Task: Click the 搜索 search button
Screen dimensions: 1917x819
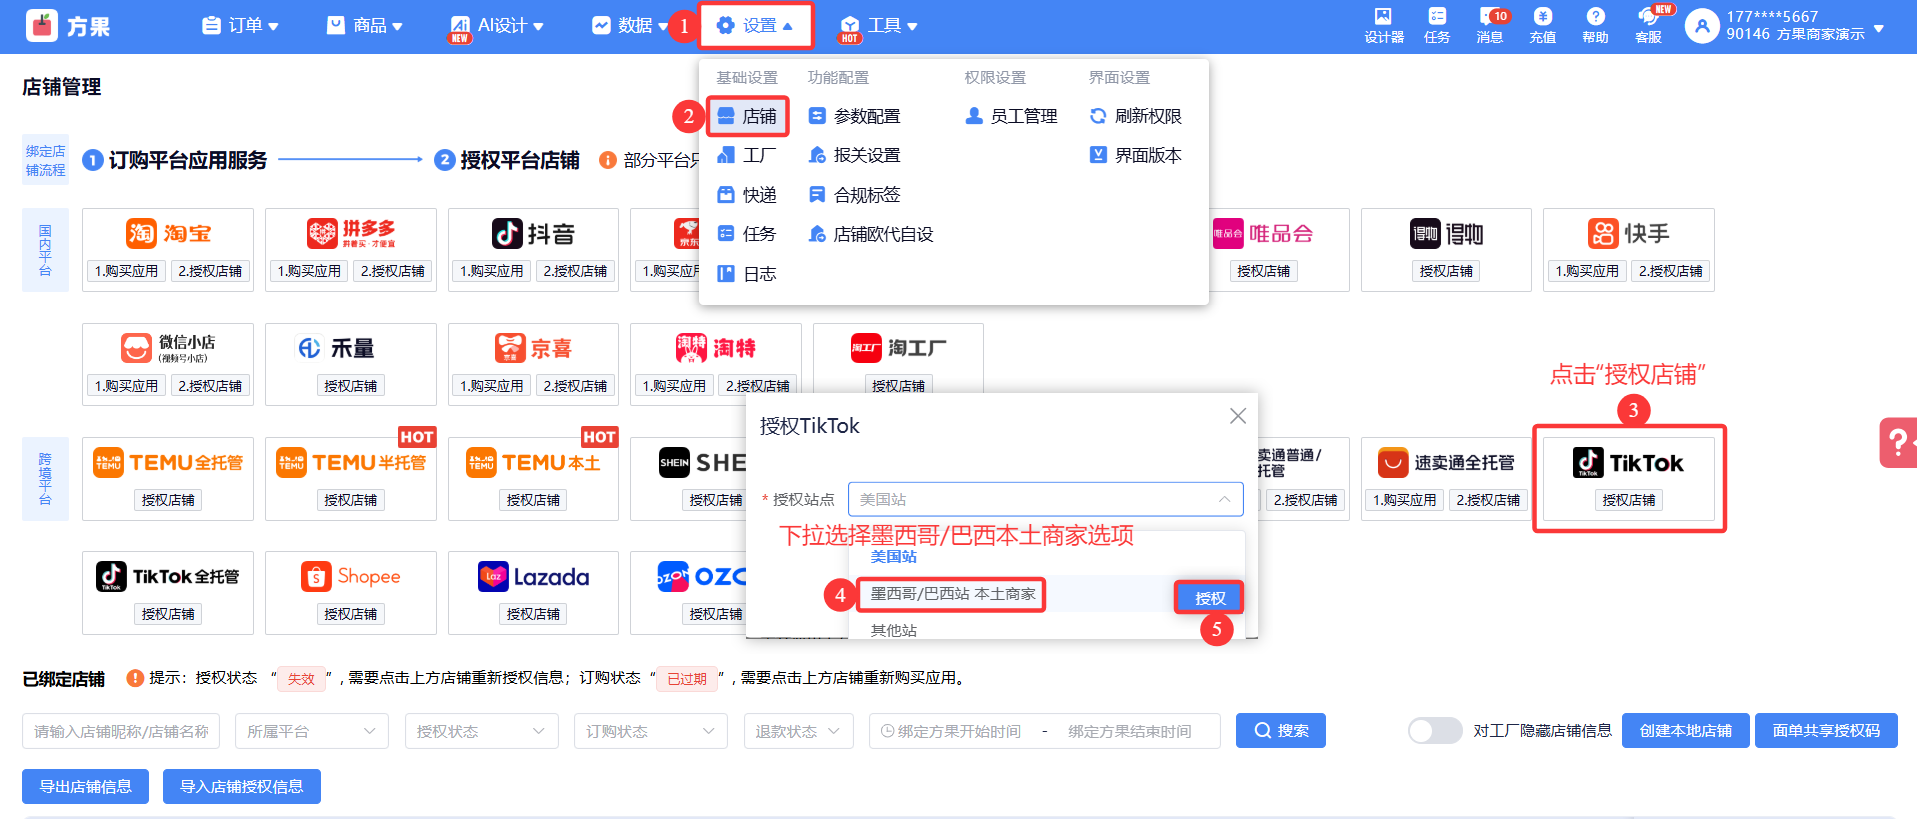Action: [x=1280, y=731]
